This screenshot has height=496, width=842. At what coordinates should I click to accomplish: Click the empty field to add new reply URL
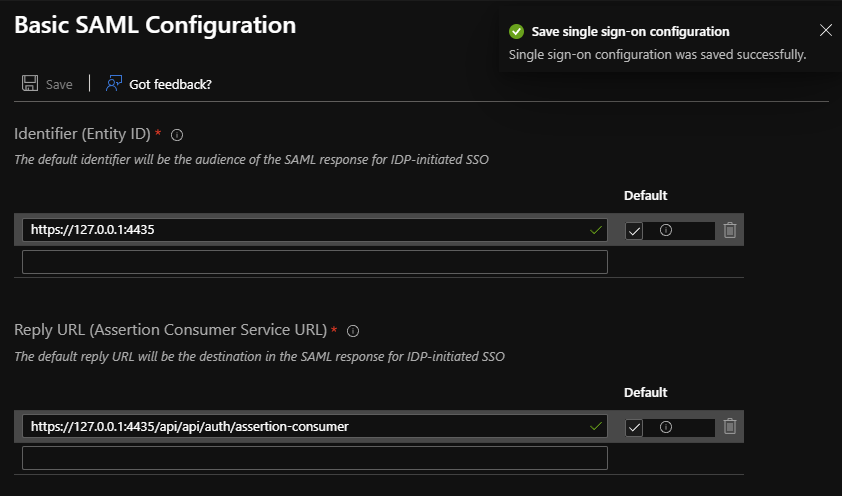coord(314,458)
